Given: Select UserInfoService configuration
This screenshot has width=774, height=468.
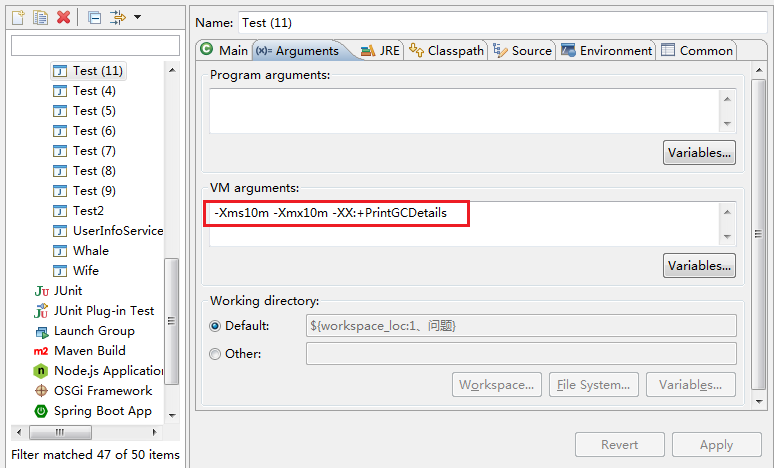Looking at the screenshot, I should (x=108, y=231).
